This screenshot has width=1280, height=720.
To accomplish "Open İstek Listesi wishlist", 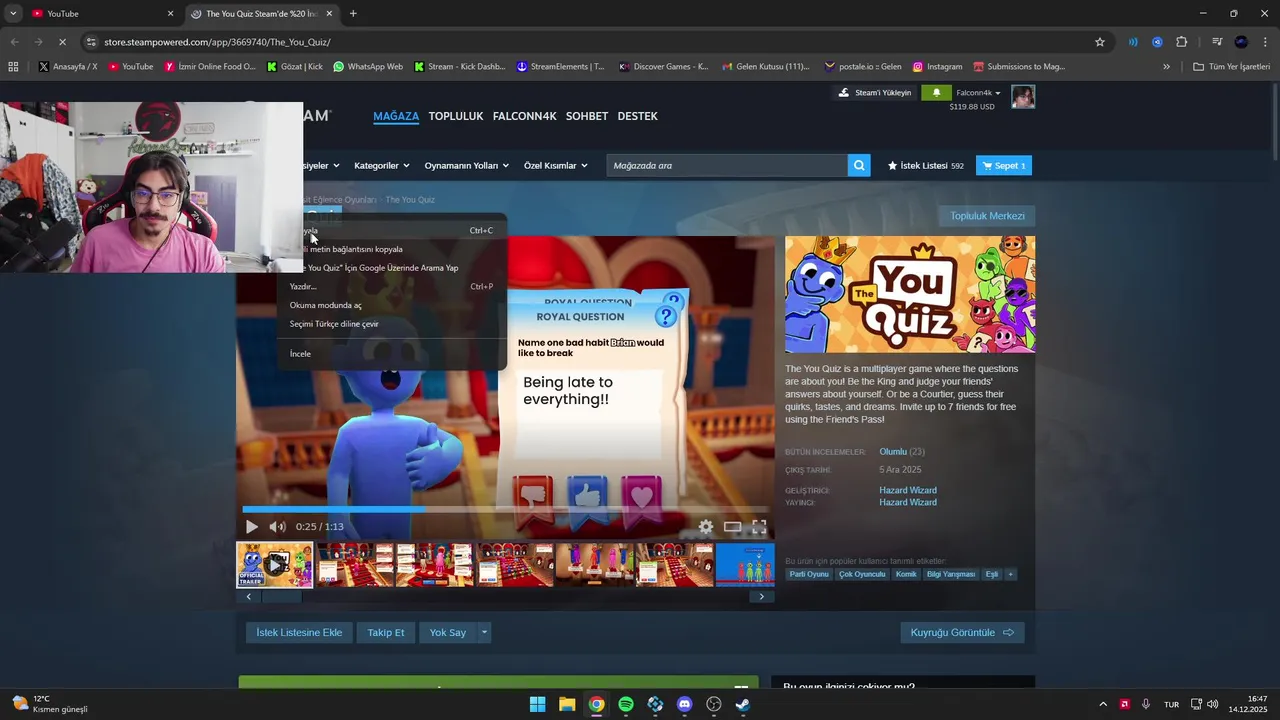I will point(925,166).
